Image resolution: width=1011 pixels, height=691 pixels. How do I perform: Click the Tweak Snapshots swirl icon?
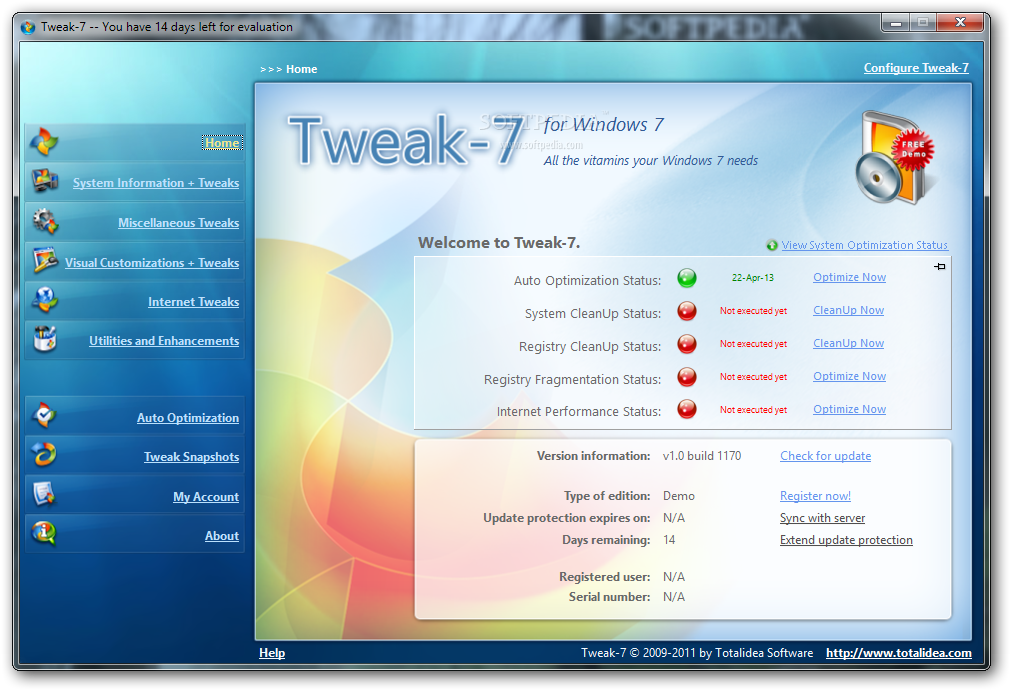coord(44,455)
